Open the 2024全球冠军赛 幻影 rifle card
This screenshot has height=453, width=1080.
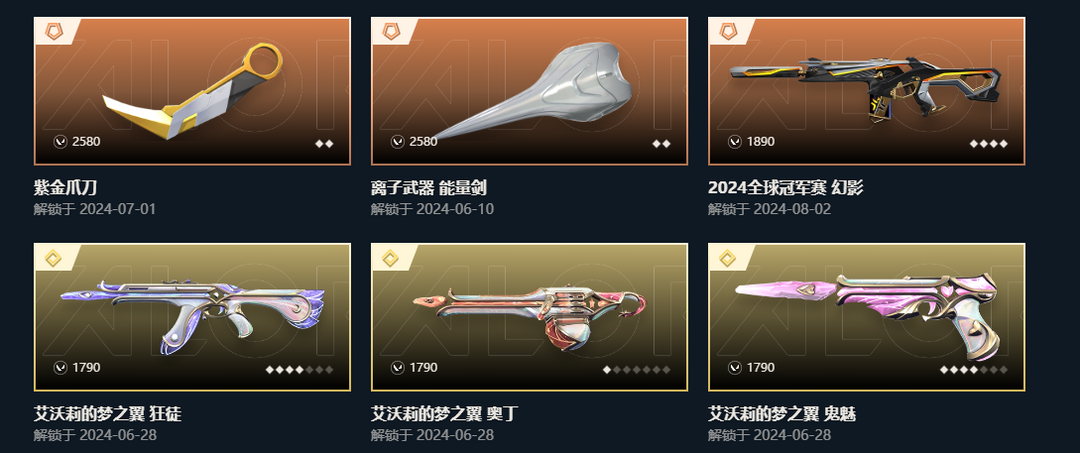pyautogui.click(x=866, y=91)
